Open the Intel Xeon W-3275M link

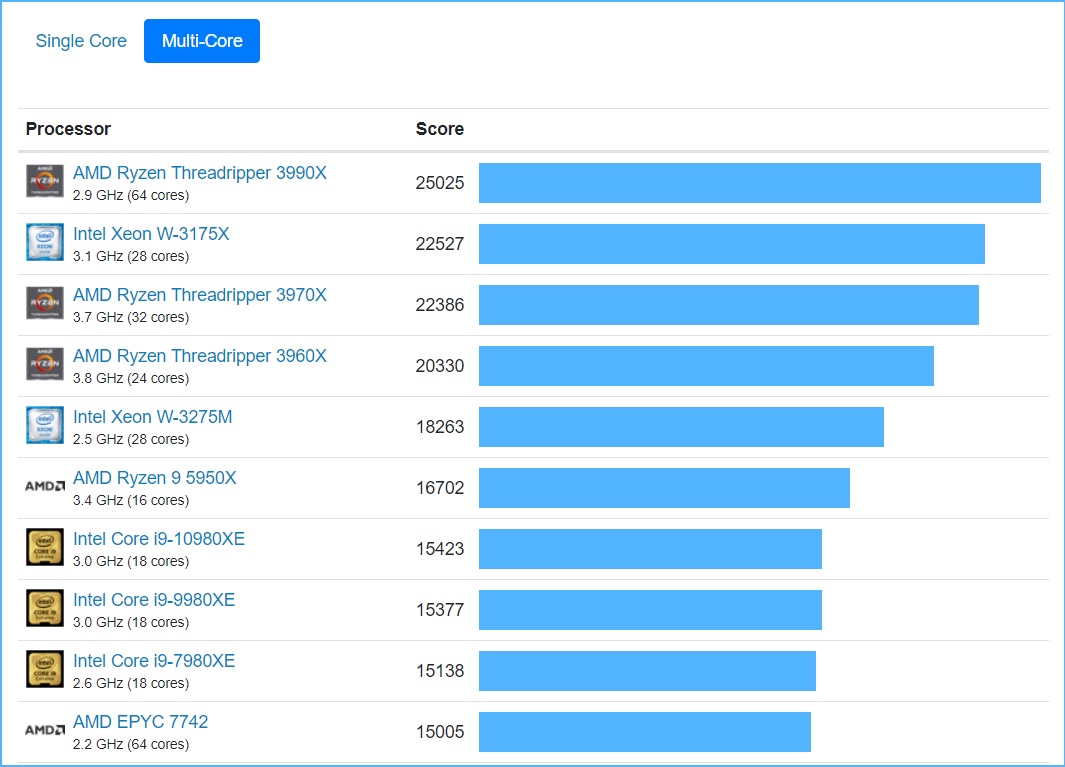(152, 417)
